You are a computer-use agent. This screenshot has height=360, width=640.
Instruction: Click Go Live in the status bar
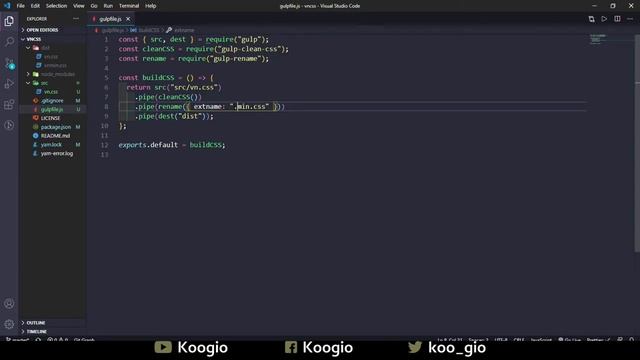[569, 340]
